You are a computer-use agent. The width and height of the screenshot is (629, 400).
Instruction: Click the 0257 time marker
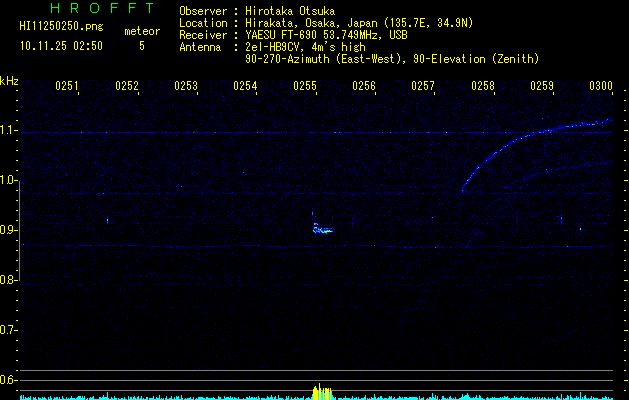423,86
